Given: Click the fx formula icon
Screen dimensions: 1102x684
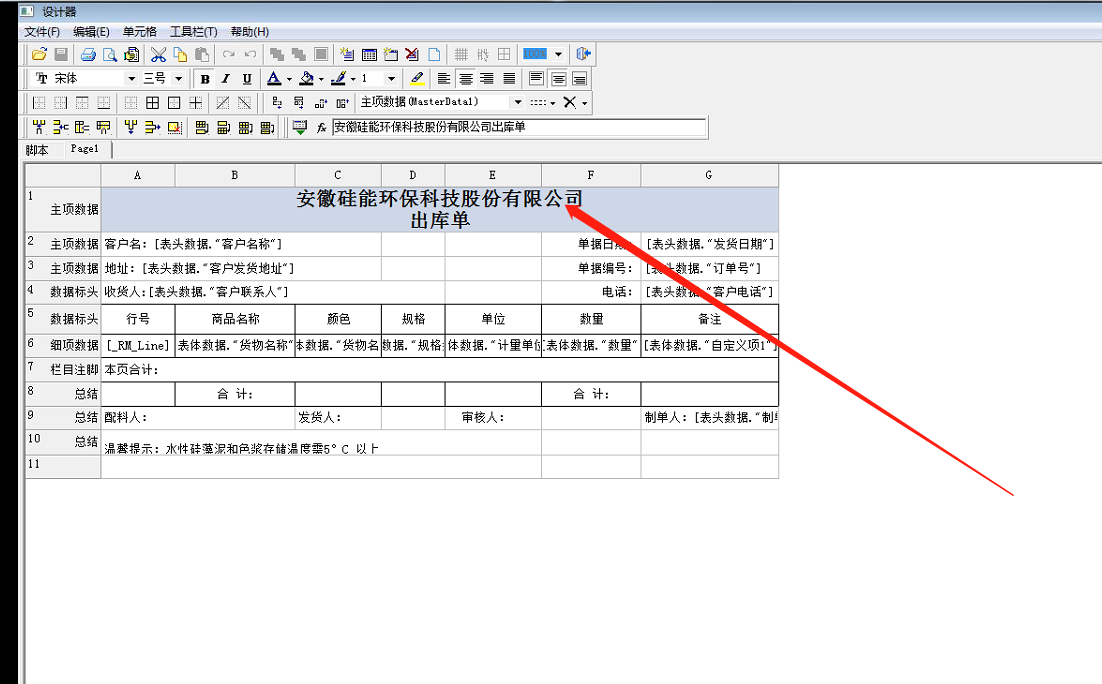Looking at the screenshot, I should pos(321,128).
